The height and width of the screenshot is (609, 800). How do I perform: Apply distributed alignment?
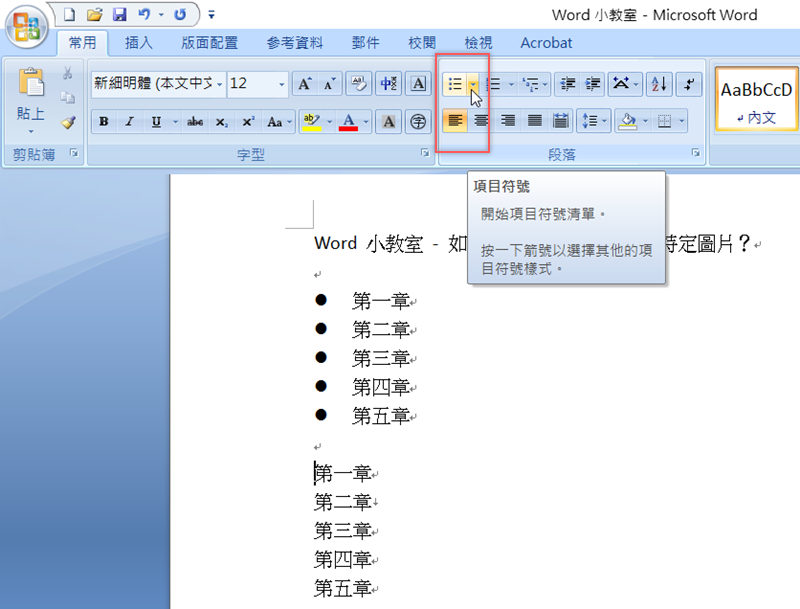click(560, 121)
